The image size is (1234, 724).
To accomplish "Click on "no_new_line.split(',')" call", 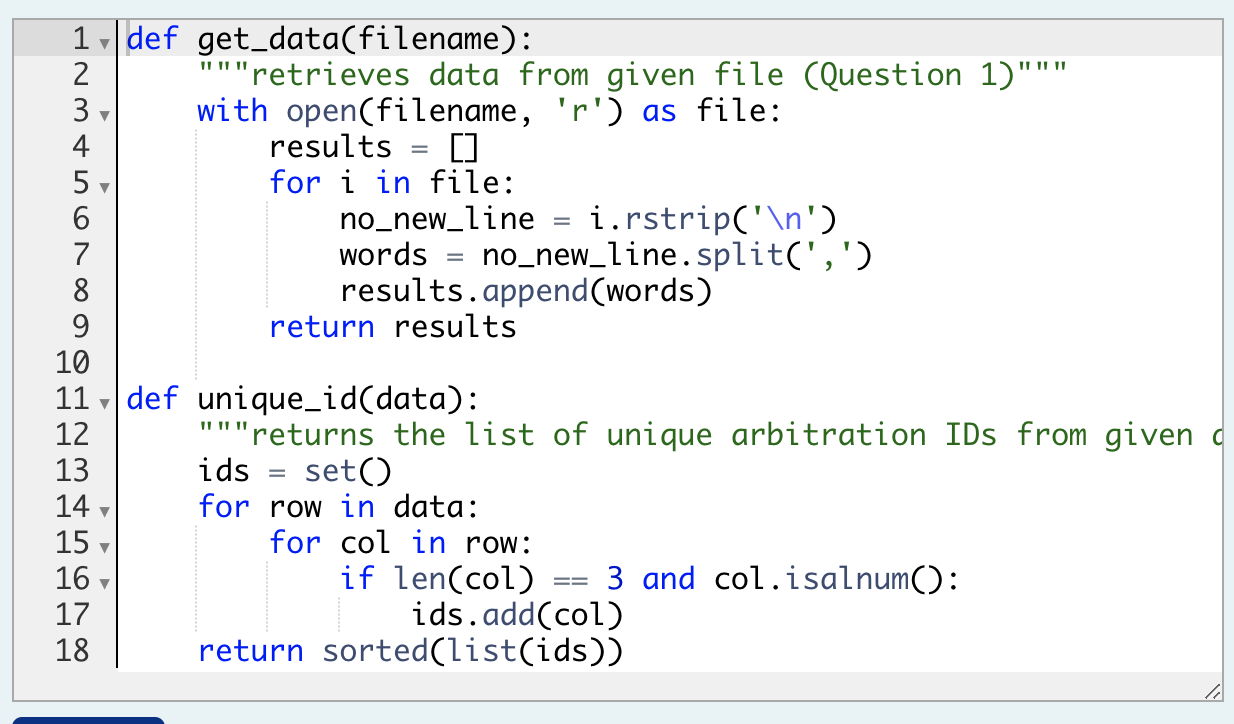I will pyautogui.click(x=678, y=255).
